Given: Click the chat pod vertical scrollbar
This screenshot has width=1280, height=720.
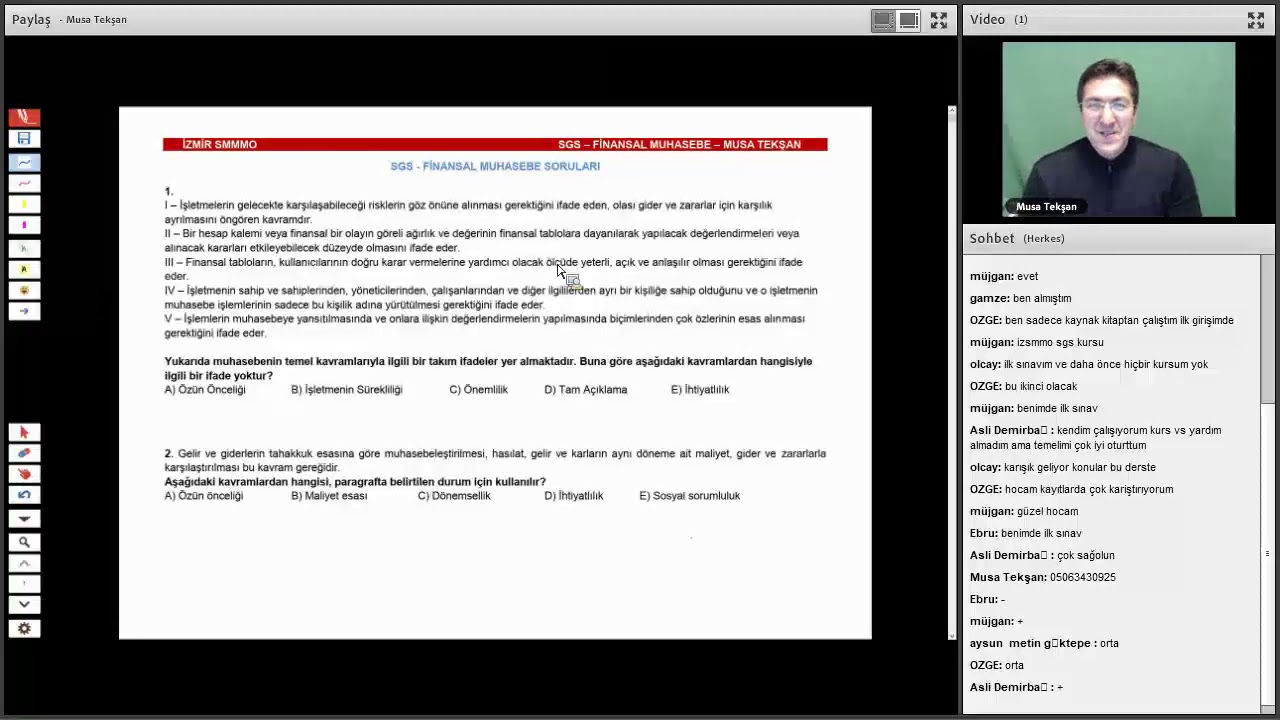Looking at the screenshot, I should point(1267,482).
